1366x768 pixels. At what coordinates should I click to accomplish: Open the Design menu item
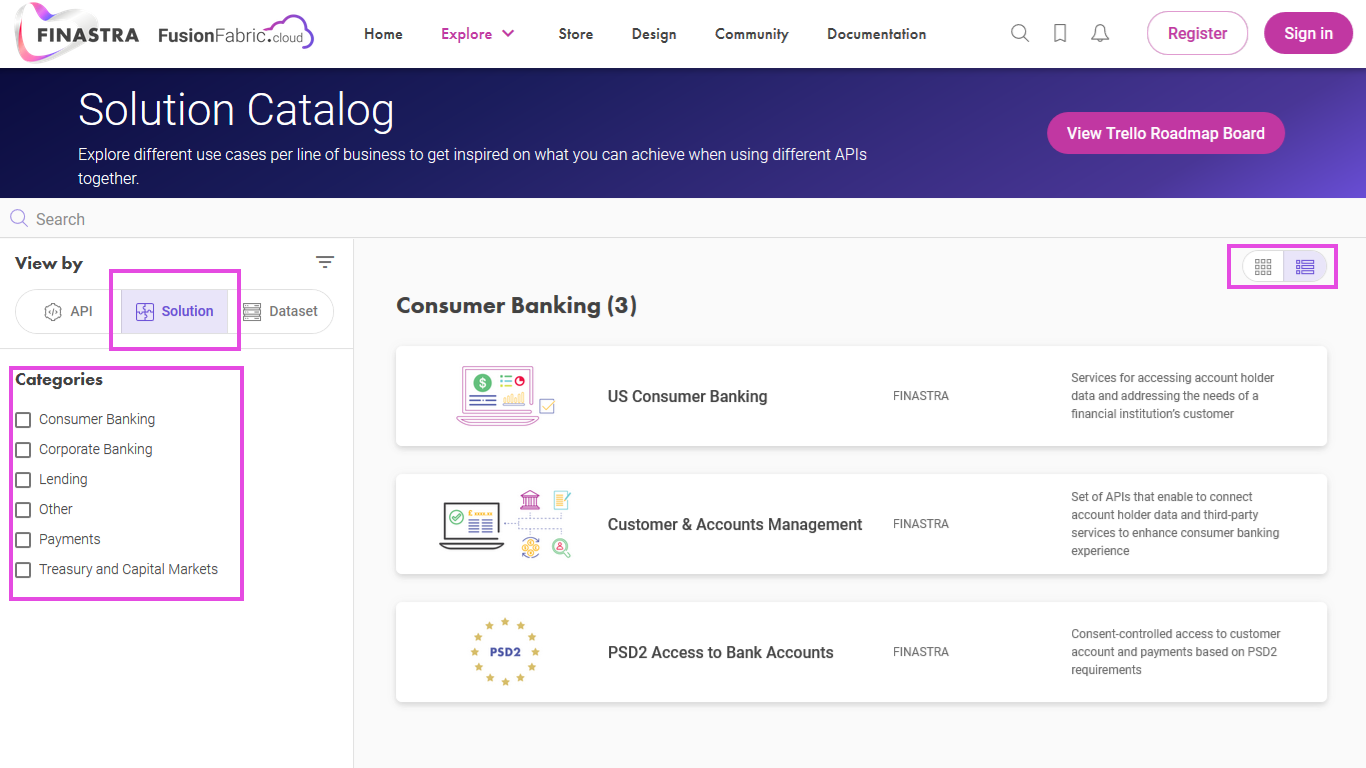(x=654, y=34)
